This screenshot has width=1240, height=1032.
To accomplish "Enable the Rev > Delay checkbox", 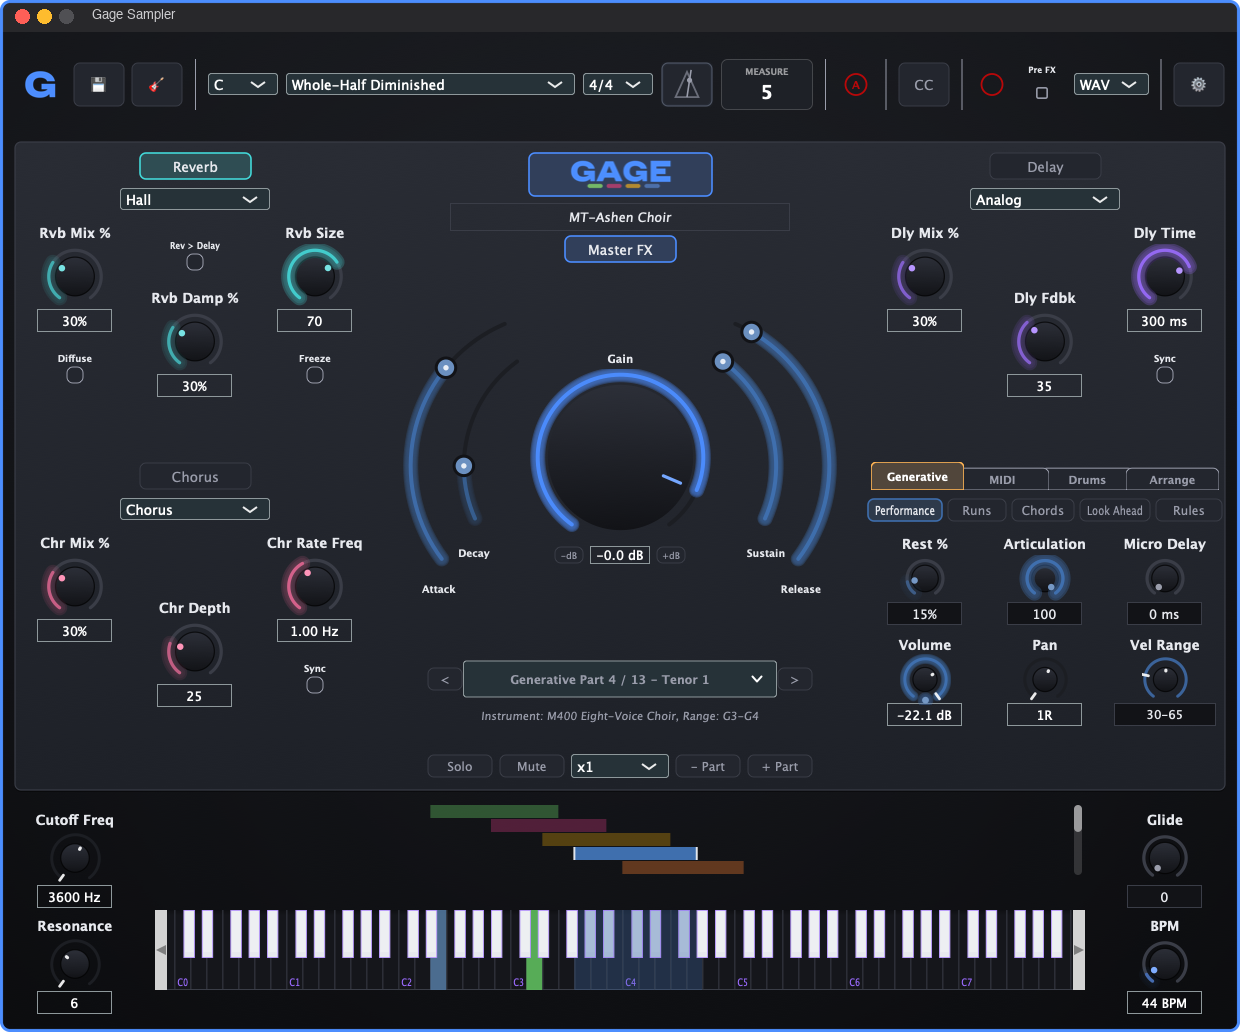I will point(195,262).
